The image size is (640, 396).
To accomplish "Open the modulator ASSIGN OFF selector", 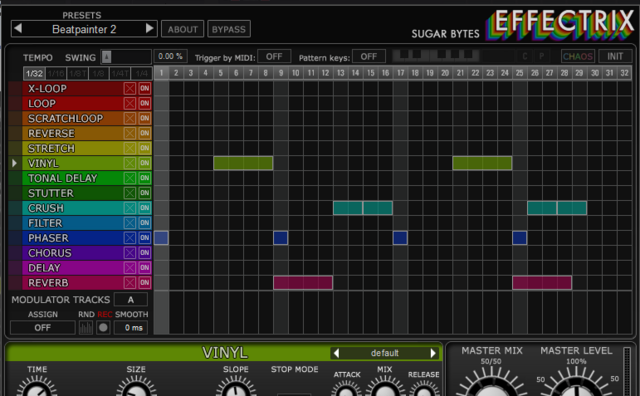I will (42, 327).
